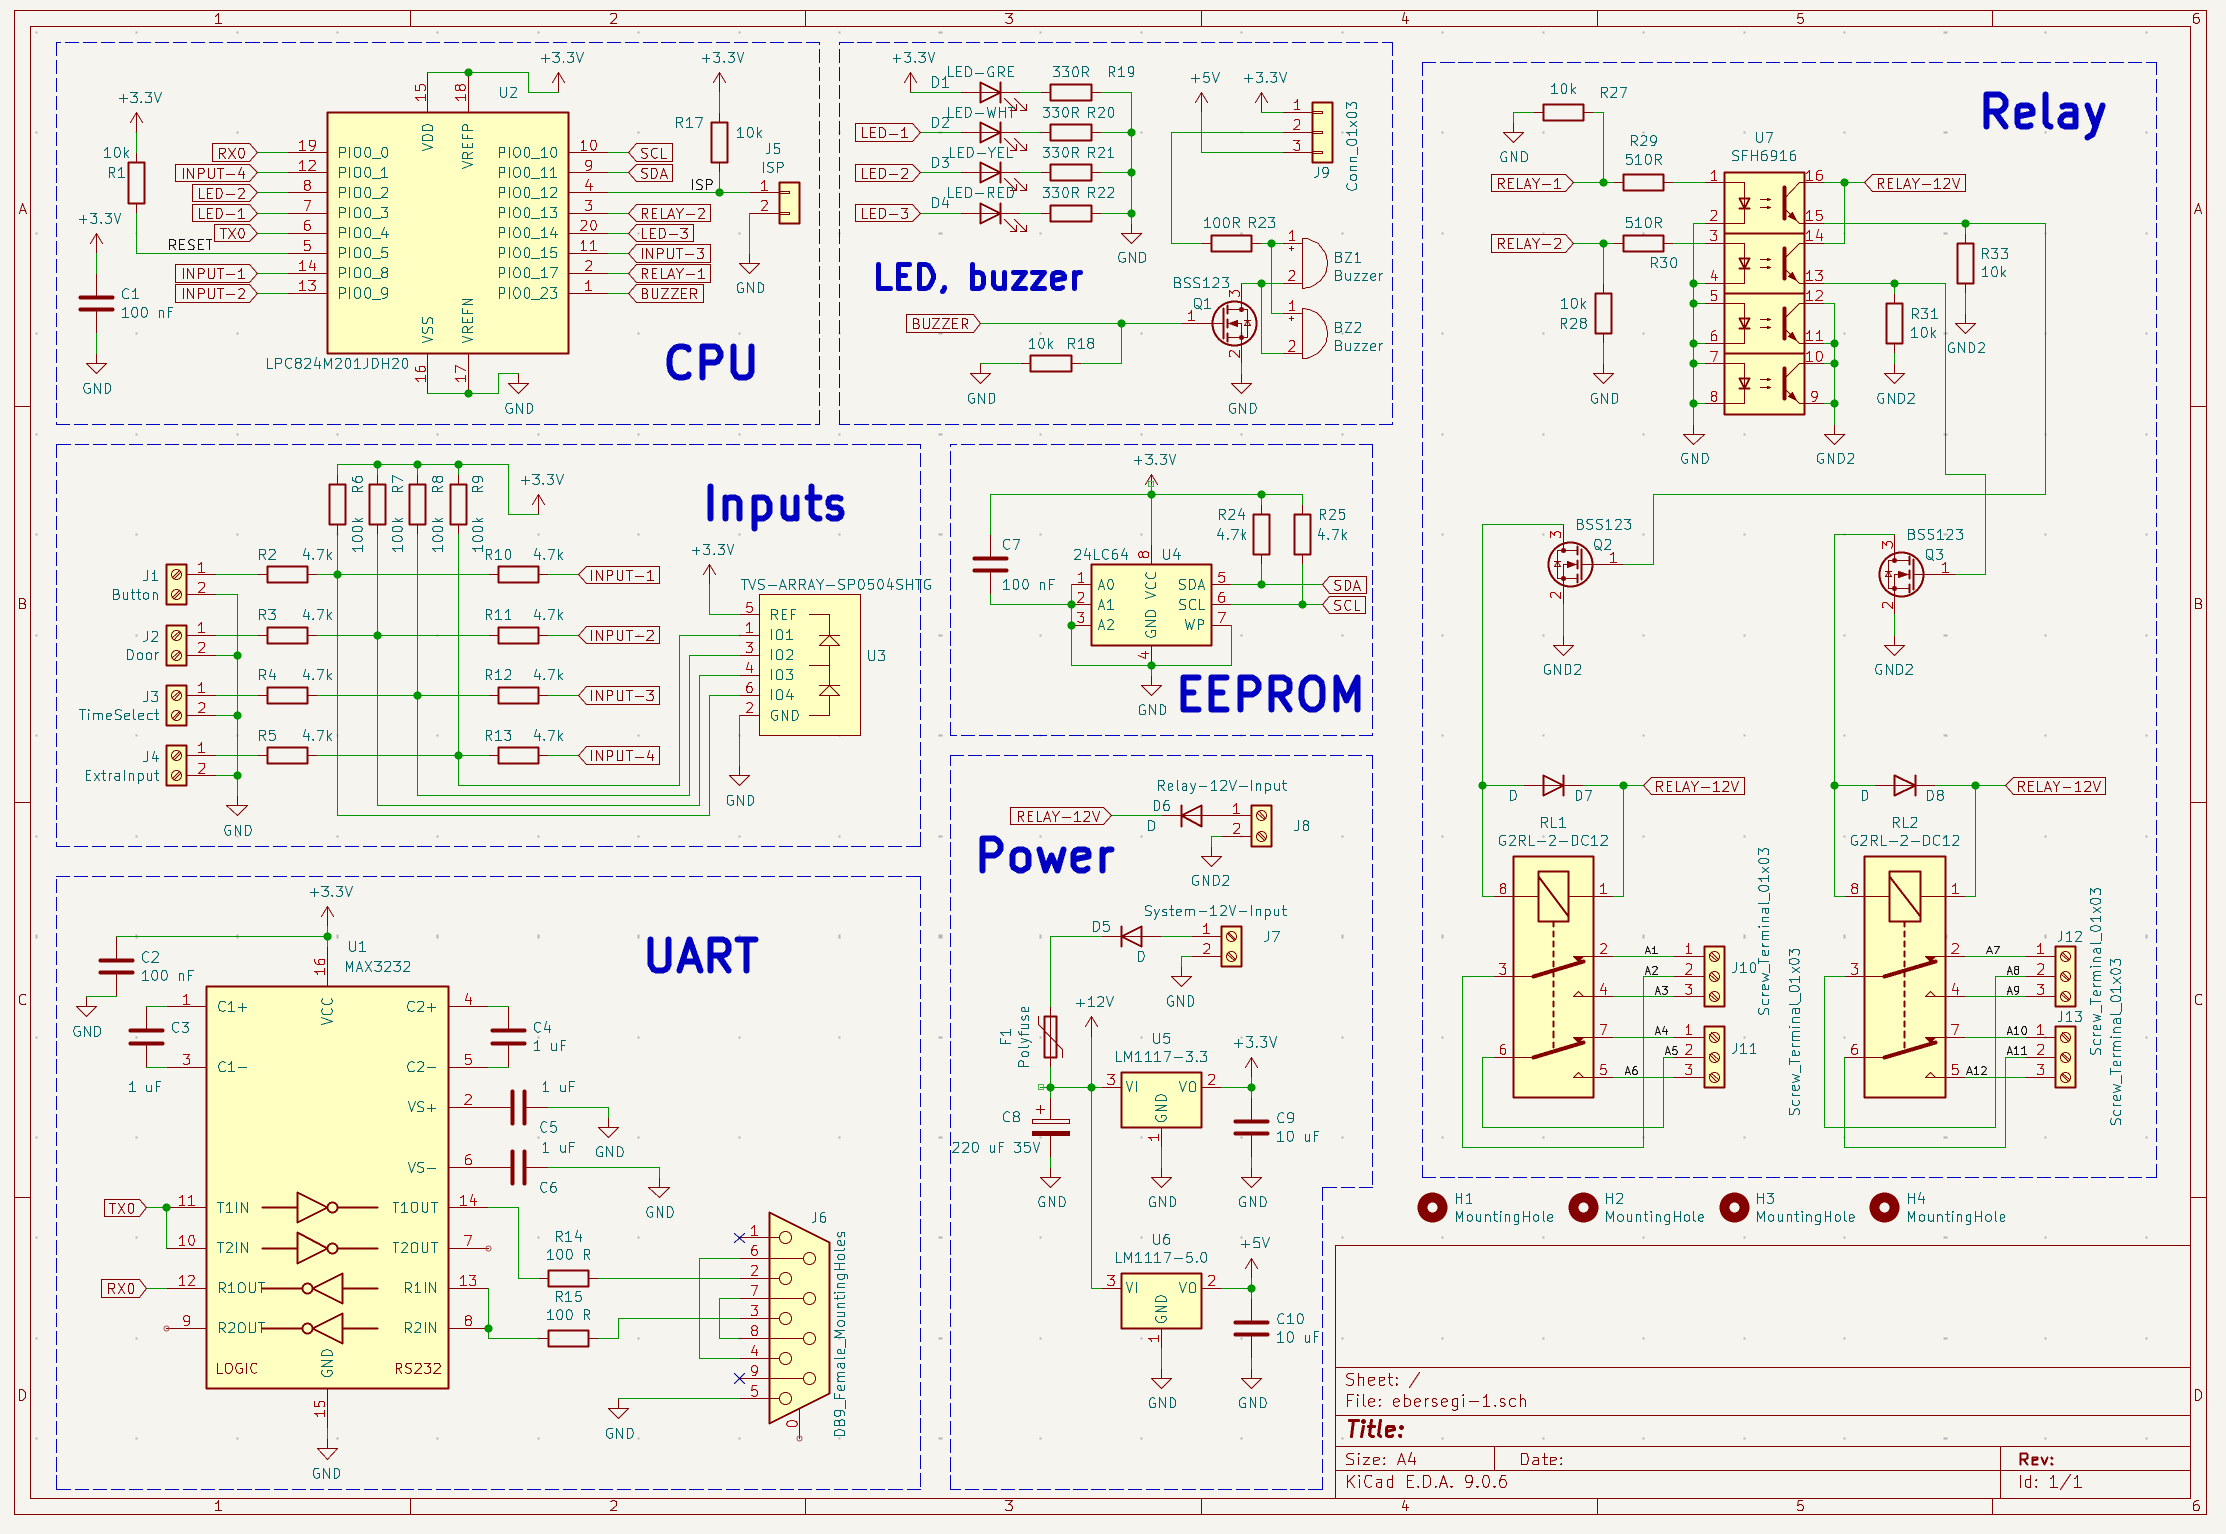Select the RELAY-1 input label
The height and width of the screenshot is (1534, 2226).
coord(1530,183)
